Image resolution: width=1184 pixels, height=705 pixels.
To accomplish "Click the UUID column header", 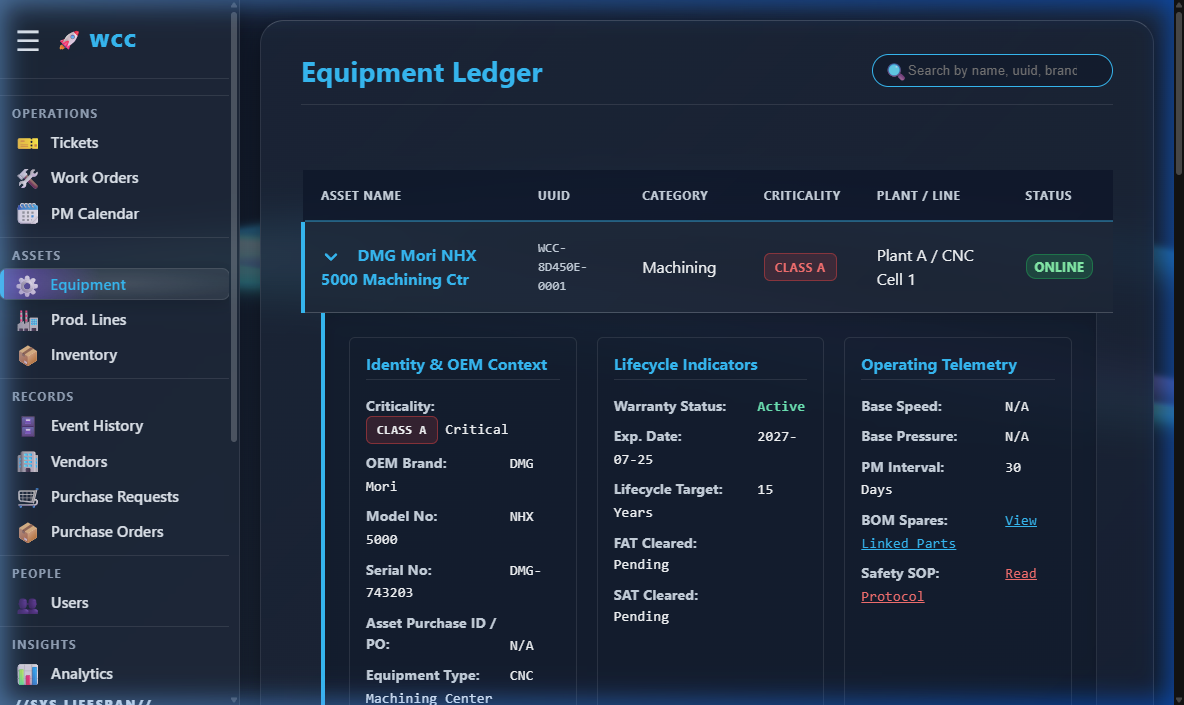I will [x=553, y=195].
